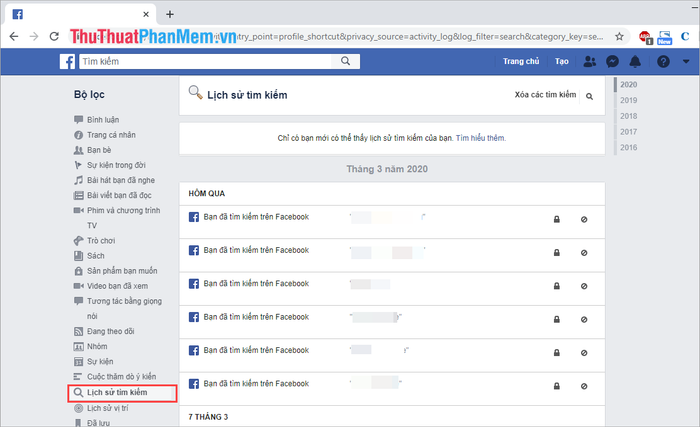Viewport: 700px width, 427px height.
Task: Click the delete circle icon on the second search entry
Action: coord(584,253)
